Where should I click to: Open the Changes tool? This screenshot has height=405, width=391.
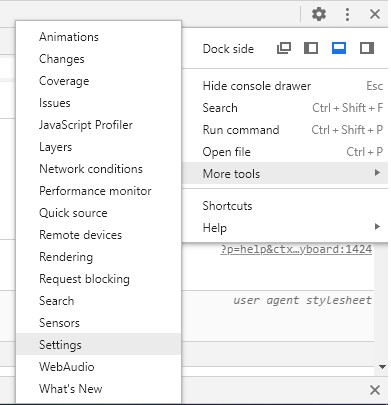point(98,59)
